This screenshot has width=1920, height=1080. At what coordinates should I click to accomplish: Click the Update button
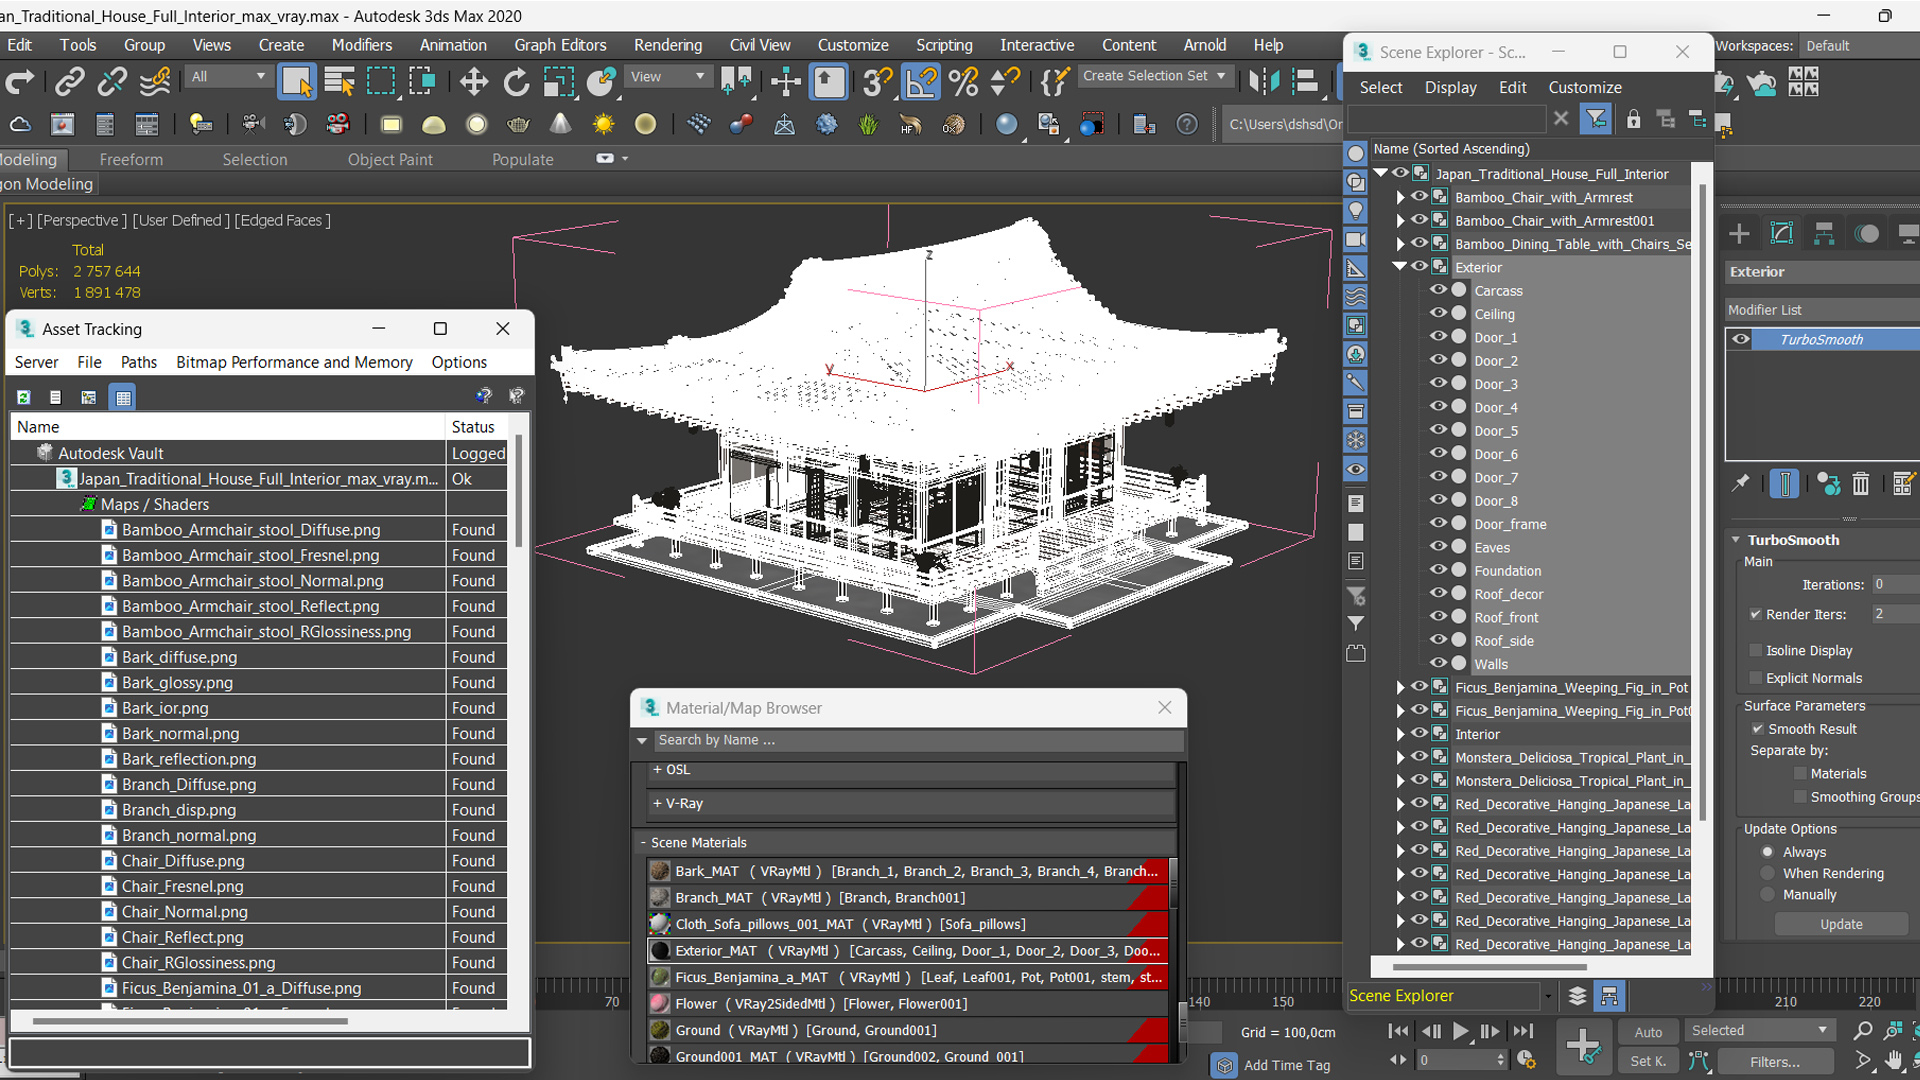click(1841, 924)
